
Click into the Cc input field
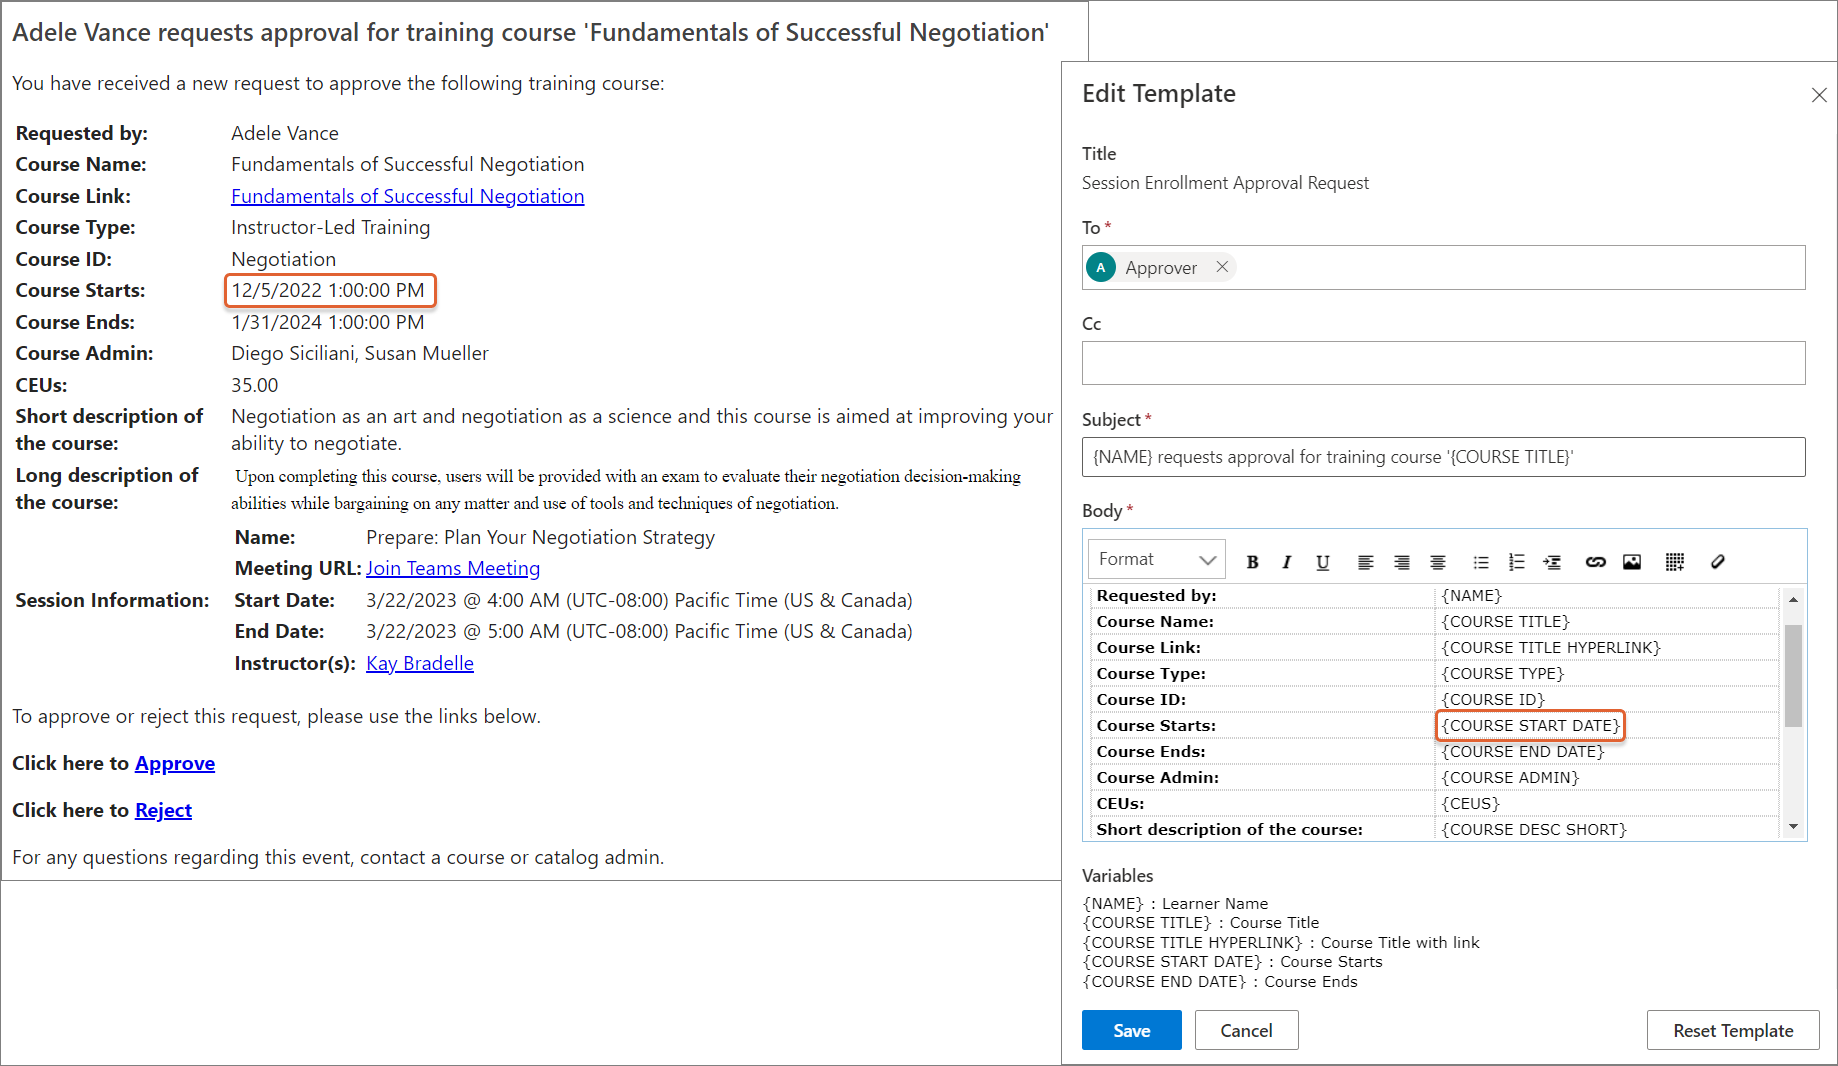[x=1443, y=363]
